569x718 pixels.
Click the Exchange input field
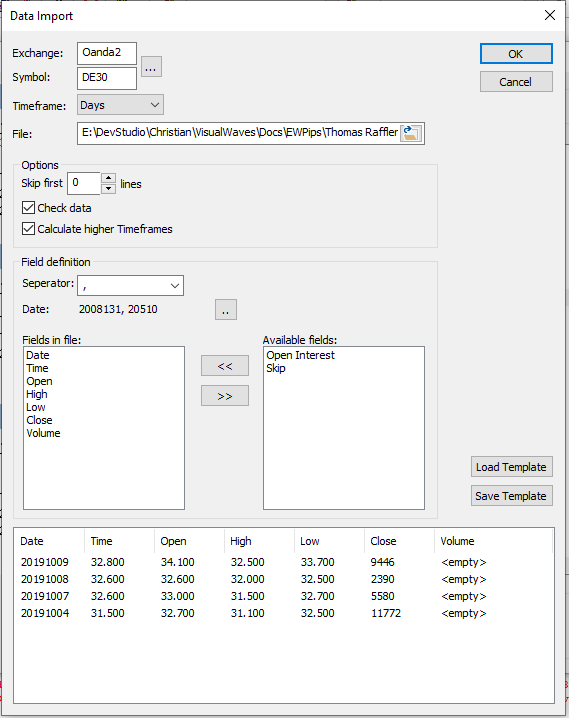point(107,53)
